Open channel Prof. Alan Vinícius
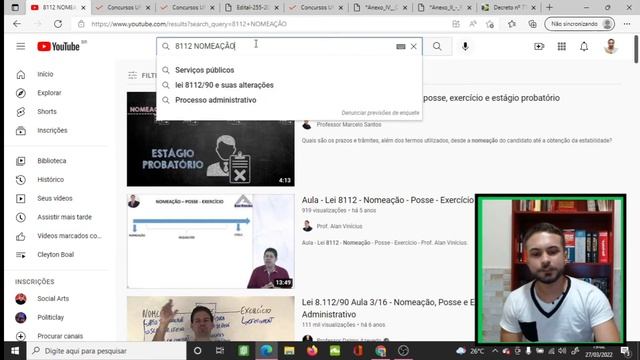Image resolution: width=640 pixels, height=360 pixels. coord(339,226)
